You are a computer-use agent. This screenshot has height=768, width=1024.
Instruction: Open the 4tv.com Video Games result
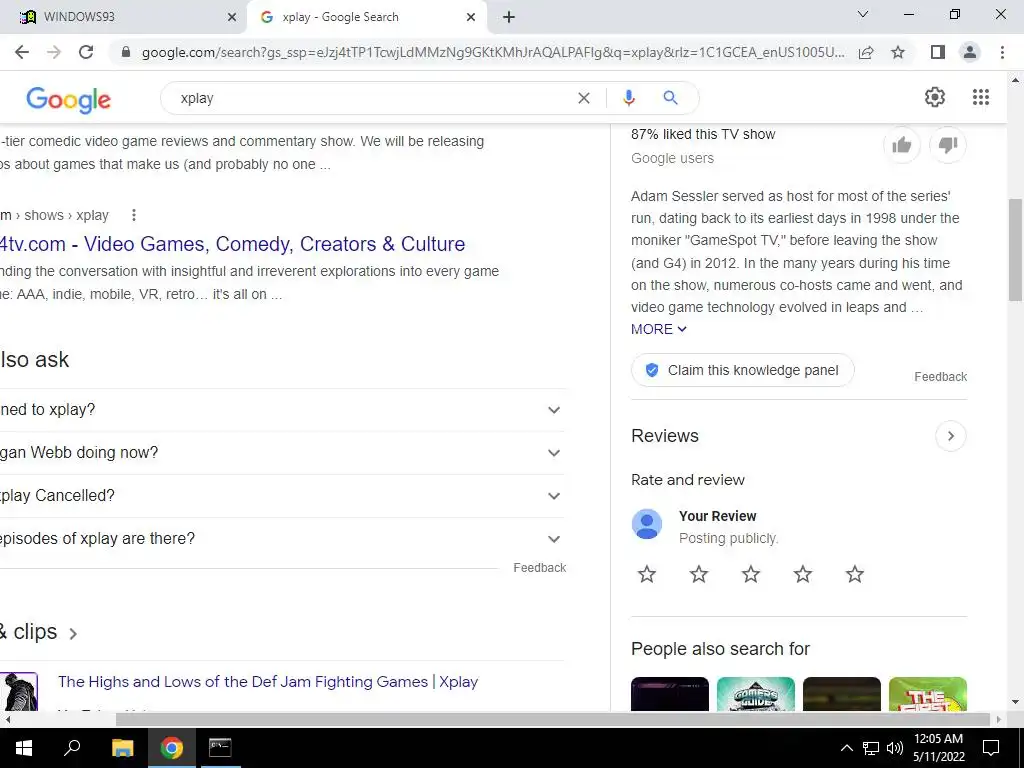232,244
